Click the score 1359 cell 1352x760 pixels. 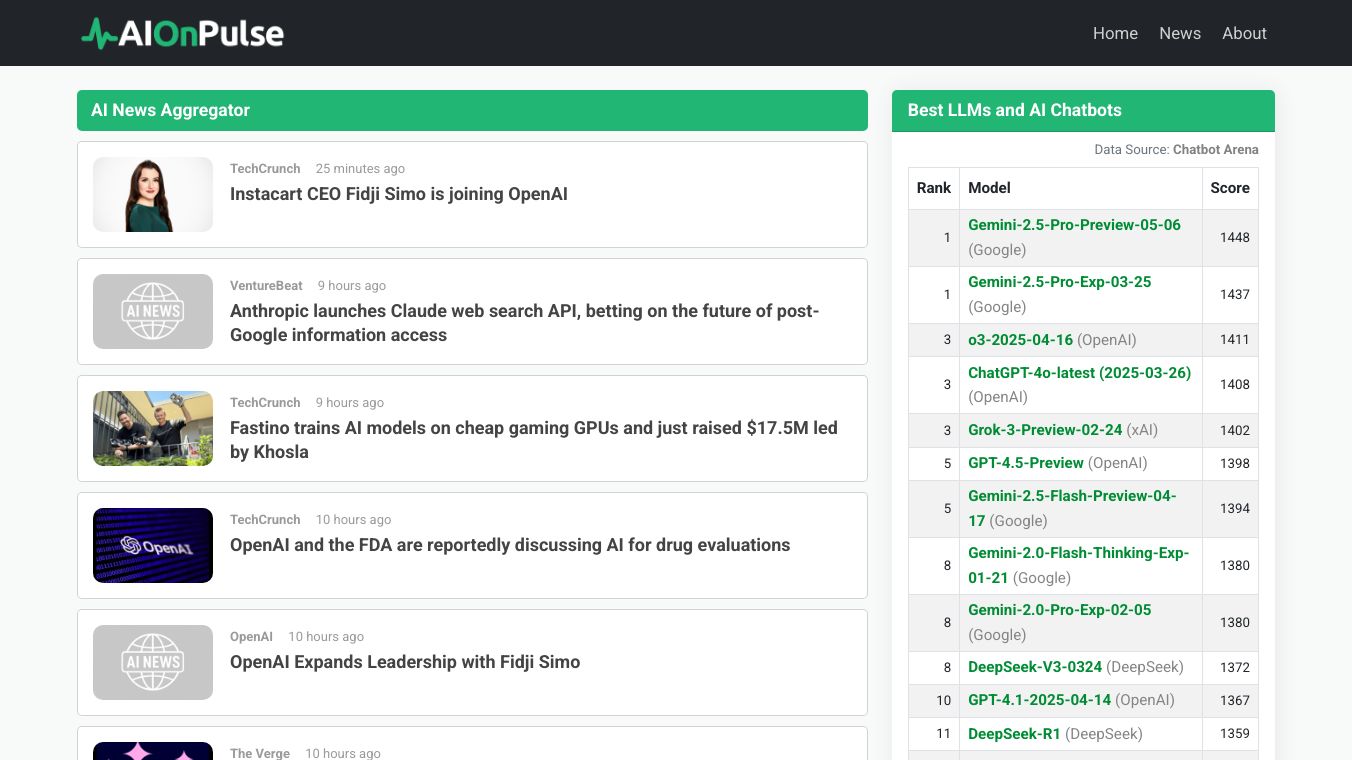tap(1230, 734)
